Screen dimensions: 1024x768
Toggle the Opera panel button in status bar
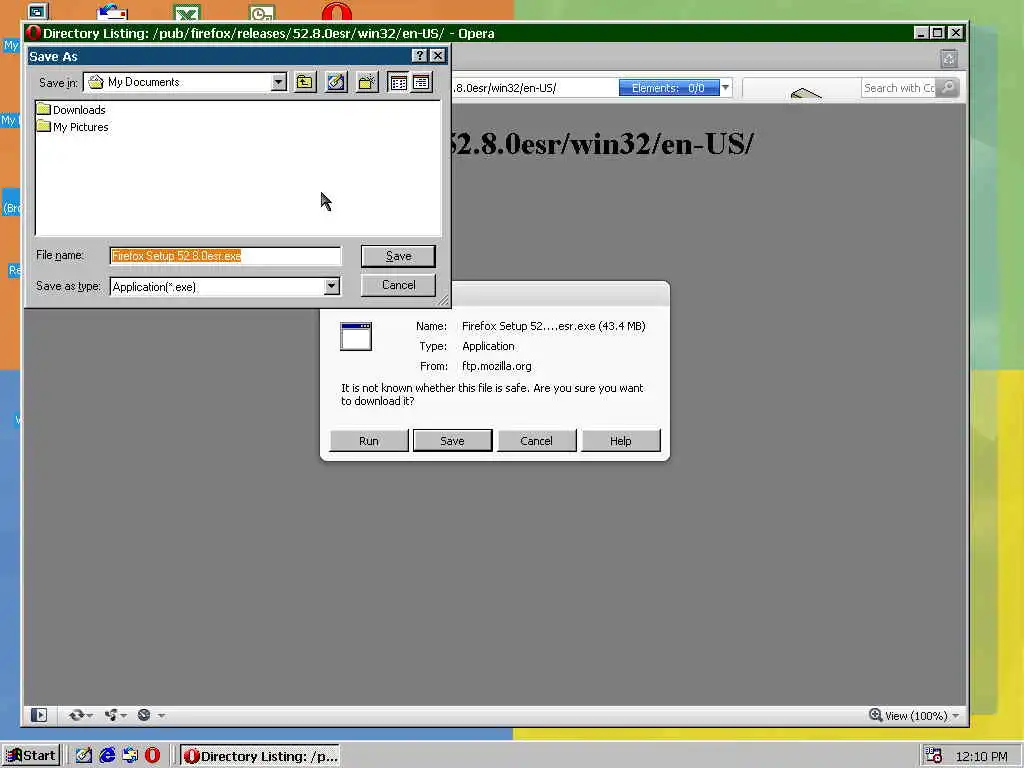pyautogui.click(x=39, y=715)
